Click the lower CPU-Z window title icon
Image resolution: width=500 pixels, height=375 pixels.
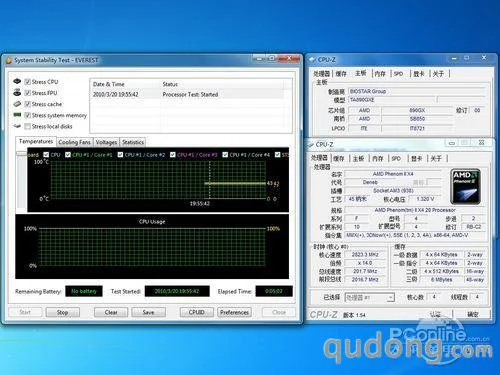tap(311, 144)
